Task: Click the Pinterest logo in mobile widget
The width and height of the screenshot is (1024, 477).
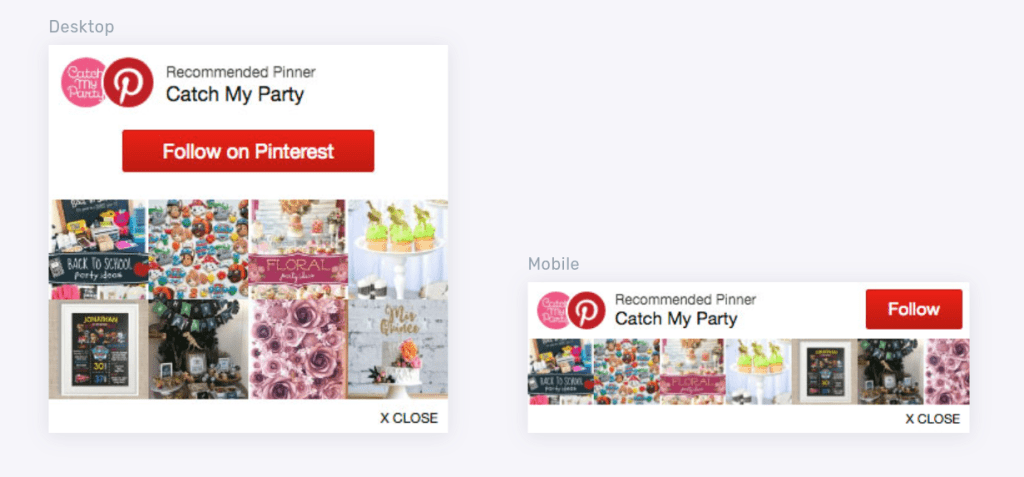Action: (586, 310)
